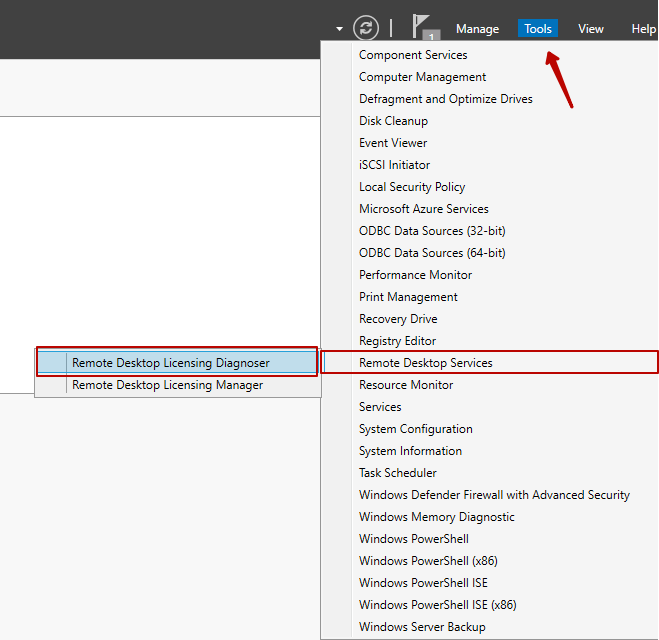659x640 pixels.
Task: Open the View menu
Action: [591, 29]
